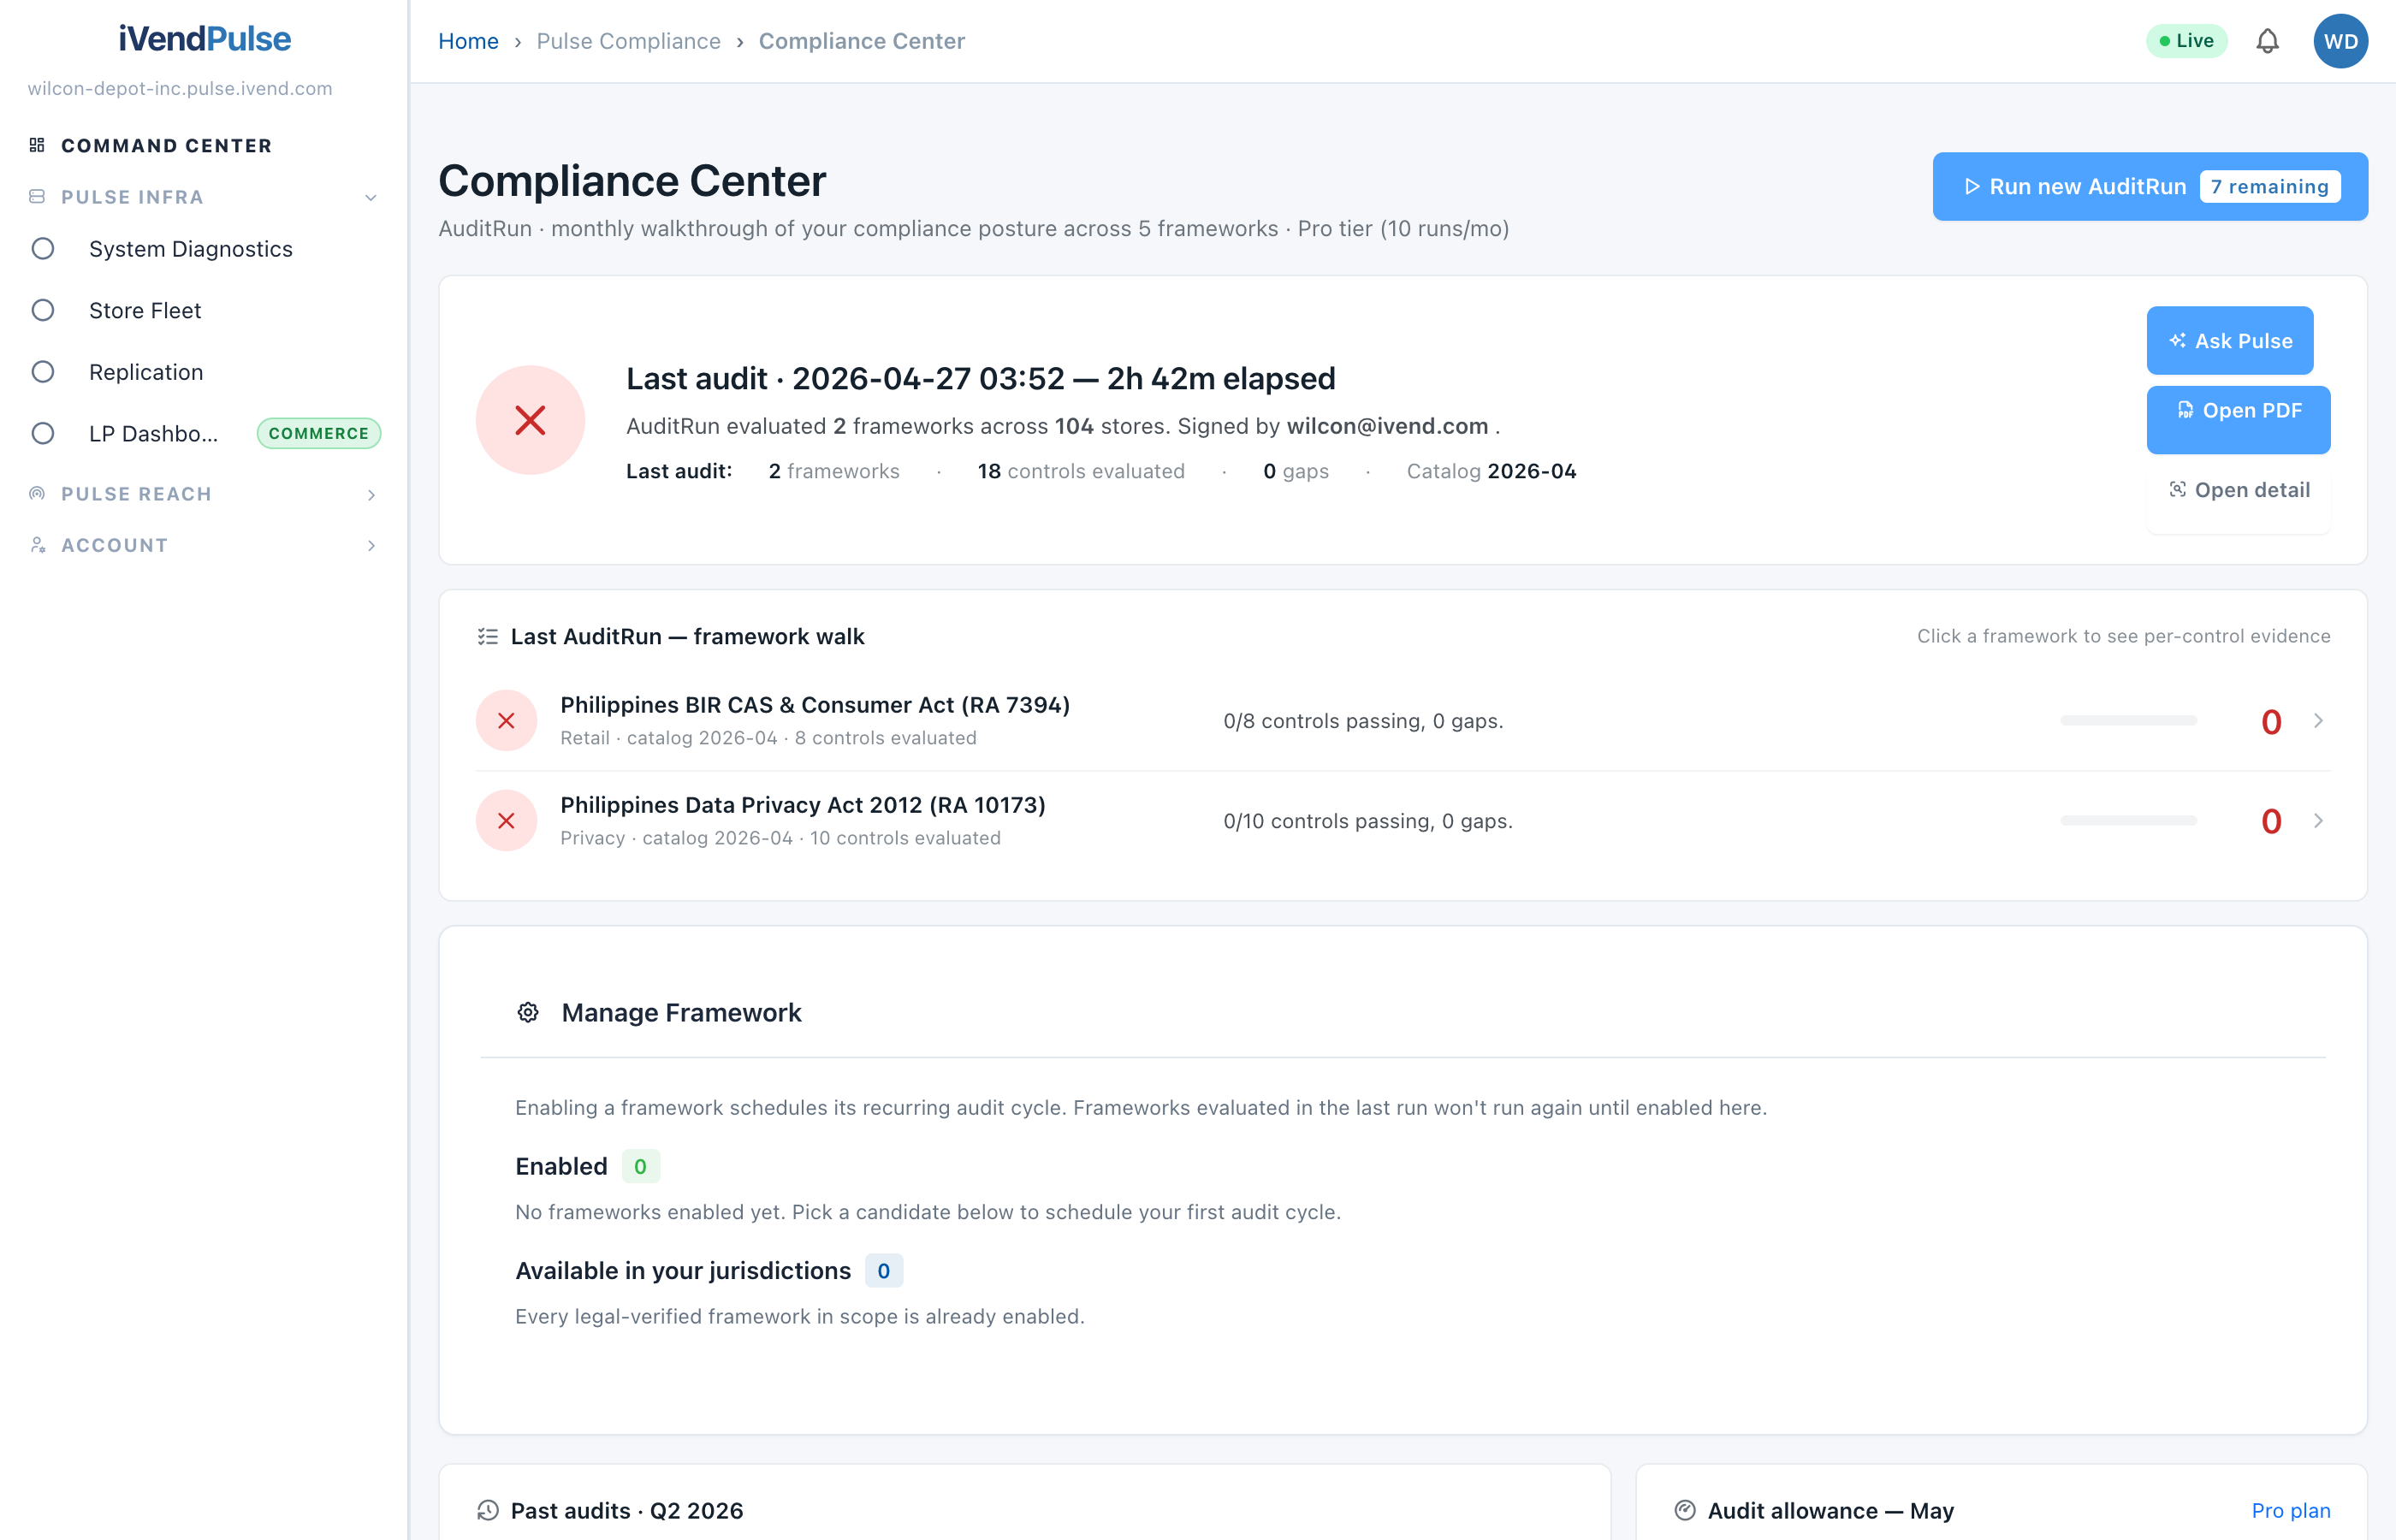Expand the Account section chevron
This screenshot has height=1540, width=2396.
[x=371, y=545]
